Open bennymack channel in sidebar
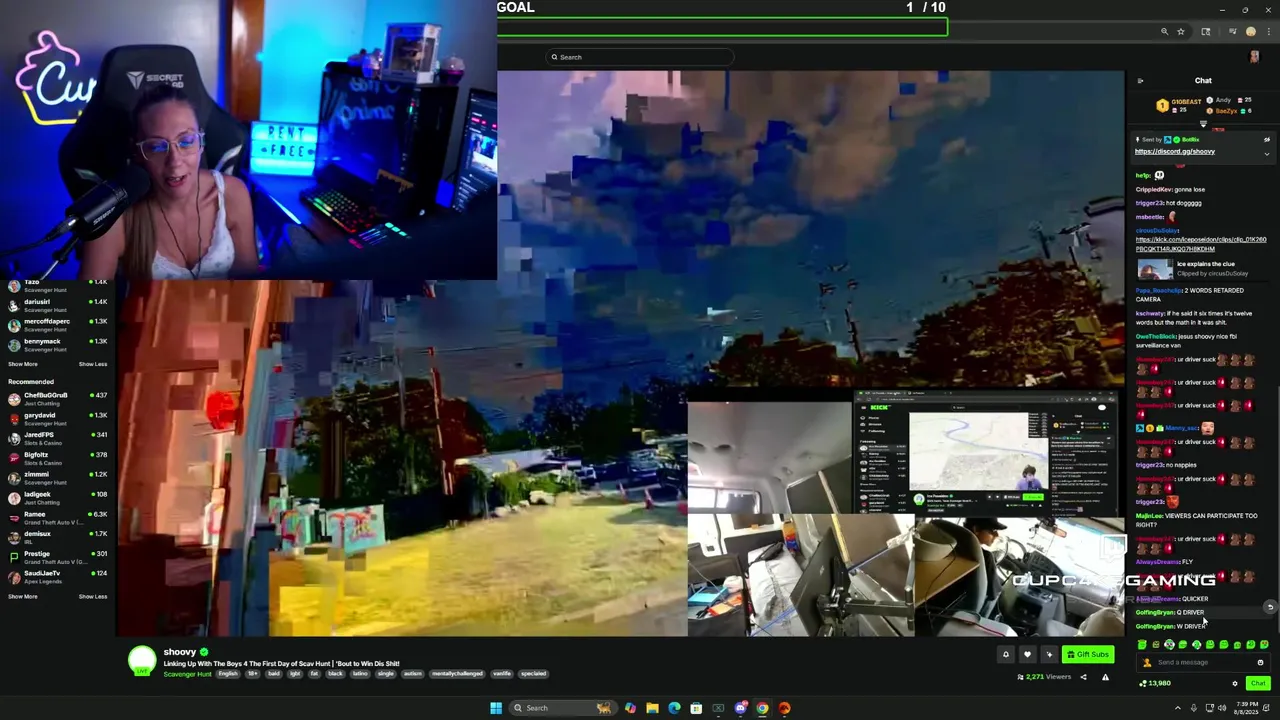This screenshot has height=720, width=1280. tap(58, 345)
